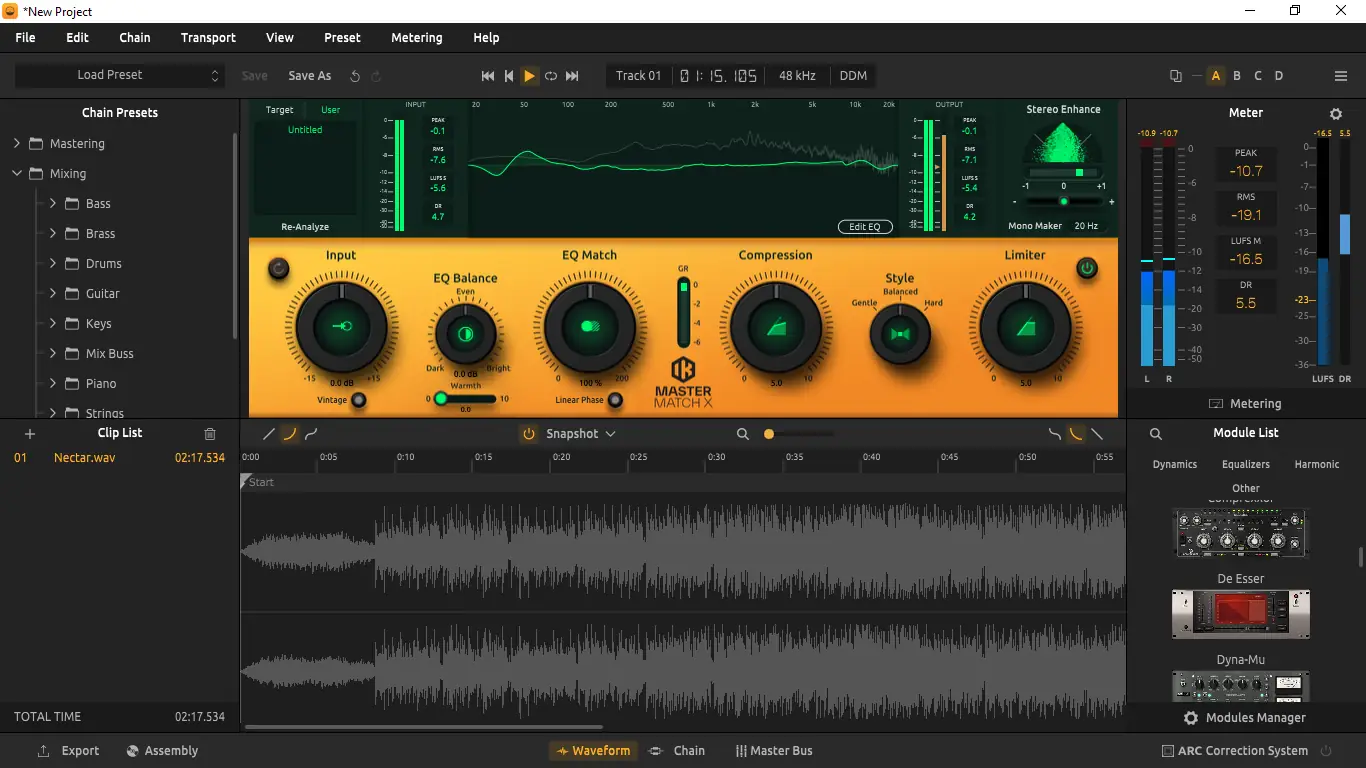
Task: Click the Edit EQ button
Action: point(865,227)
